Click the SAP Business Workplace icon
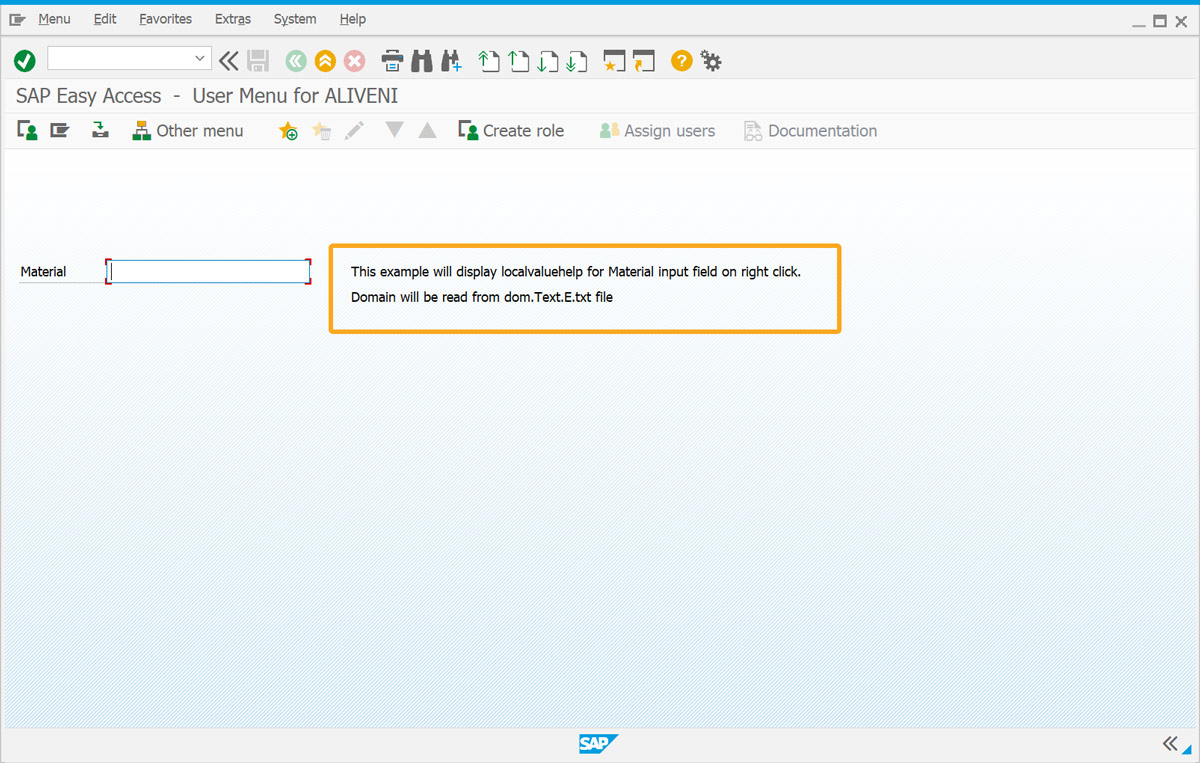The image size is (1200, 763). [x=100, y=130]
